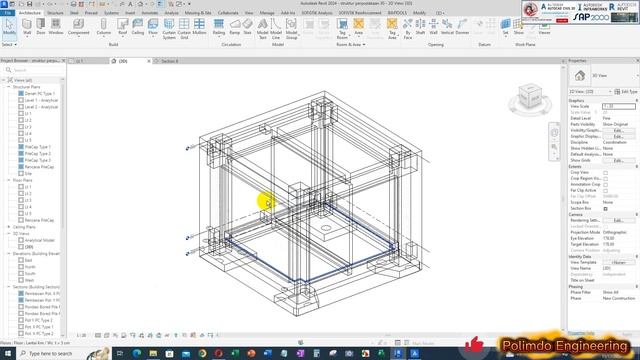Collapse the Sections tree node
This screenshot has height=360, width=640.
(x=9, y=287)
